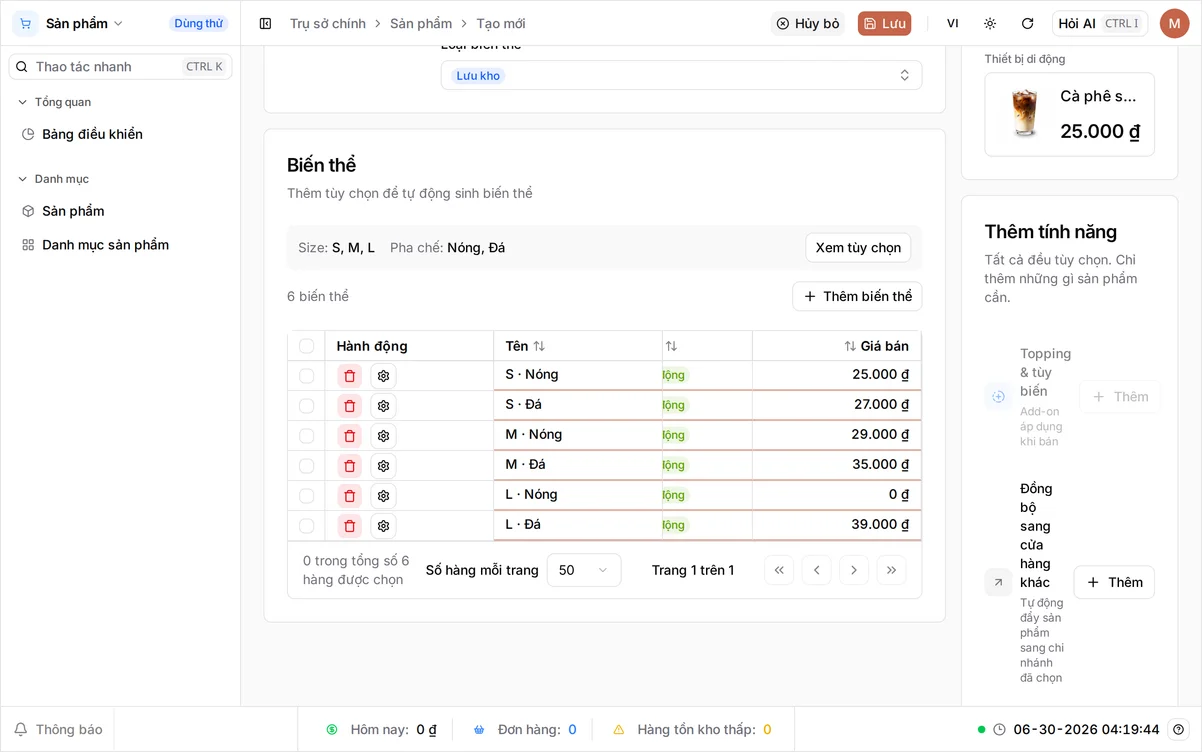Click the Lưu save button
This screenshot has width=1202, height=752.
point(884,23)
